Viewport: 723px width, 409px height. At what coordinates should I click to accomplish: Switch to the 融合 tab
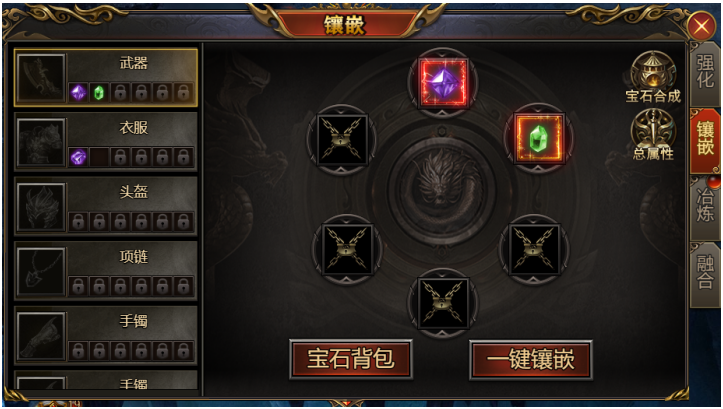[x=705, y=273]
